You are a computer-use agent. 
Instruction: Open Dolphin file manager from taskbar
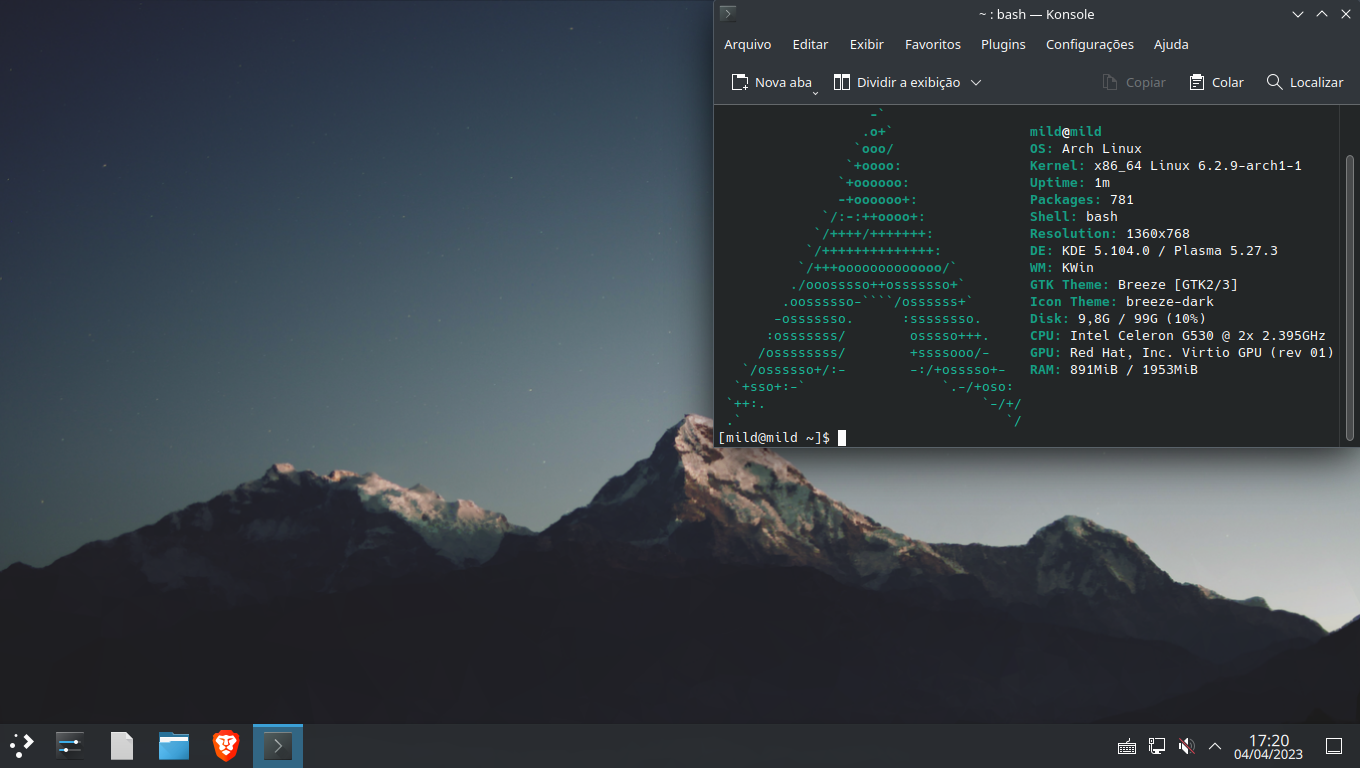174,745
